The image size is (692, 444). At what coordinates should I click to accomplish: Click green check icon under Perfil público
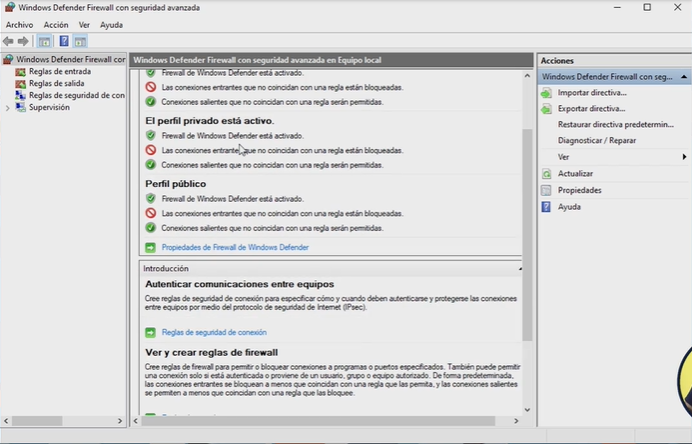pos(150,228)
